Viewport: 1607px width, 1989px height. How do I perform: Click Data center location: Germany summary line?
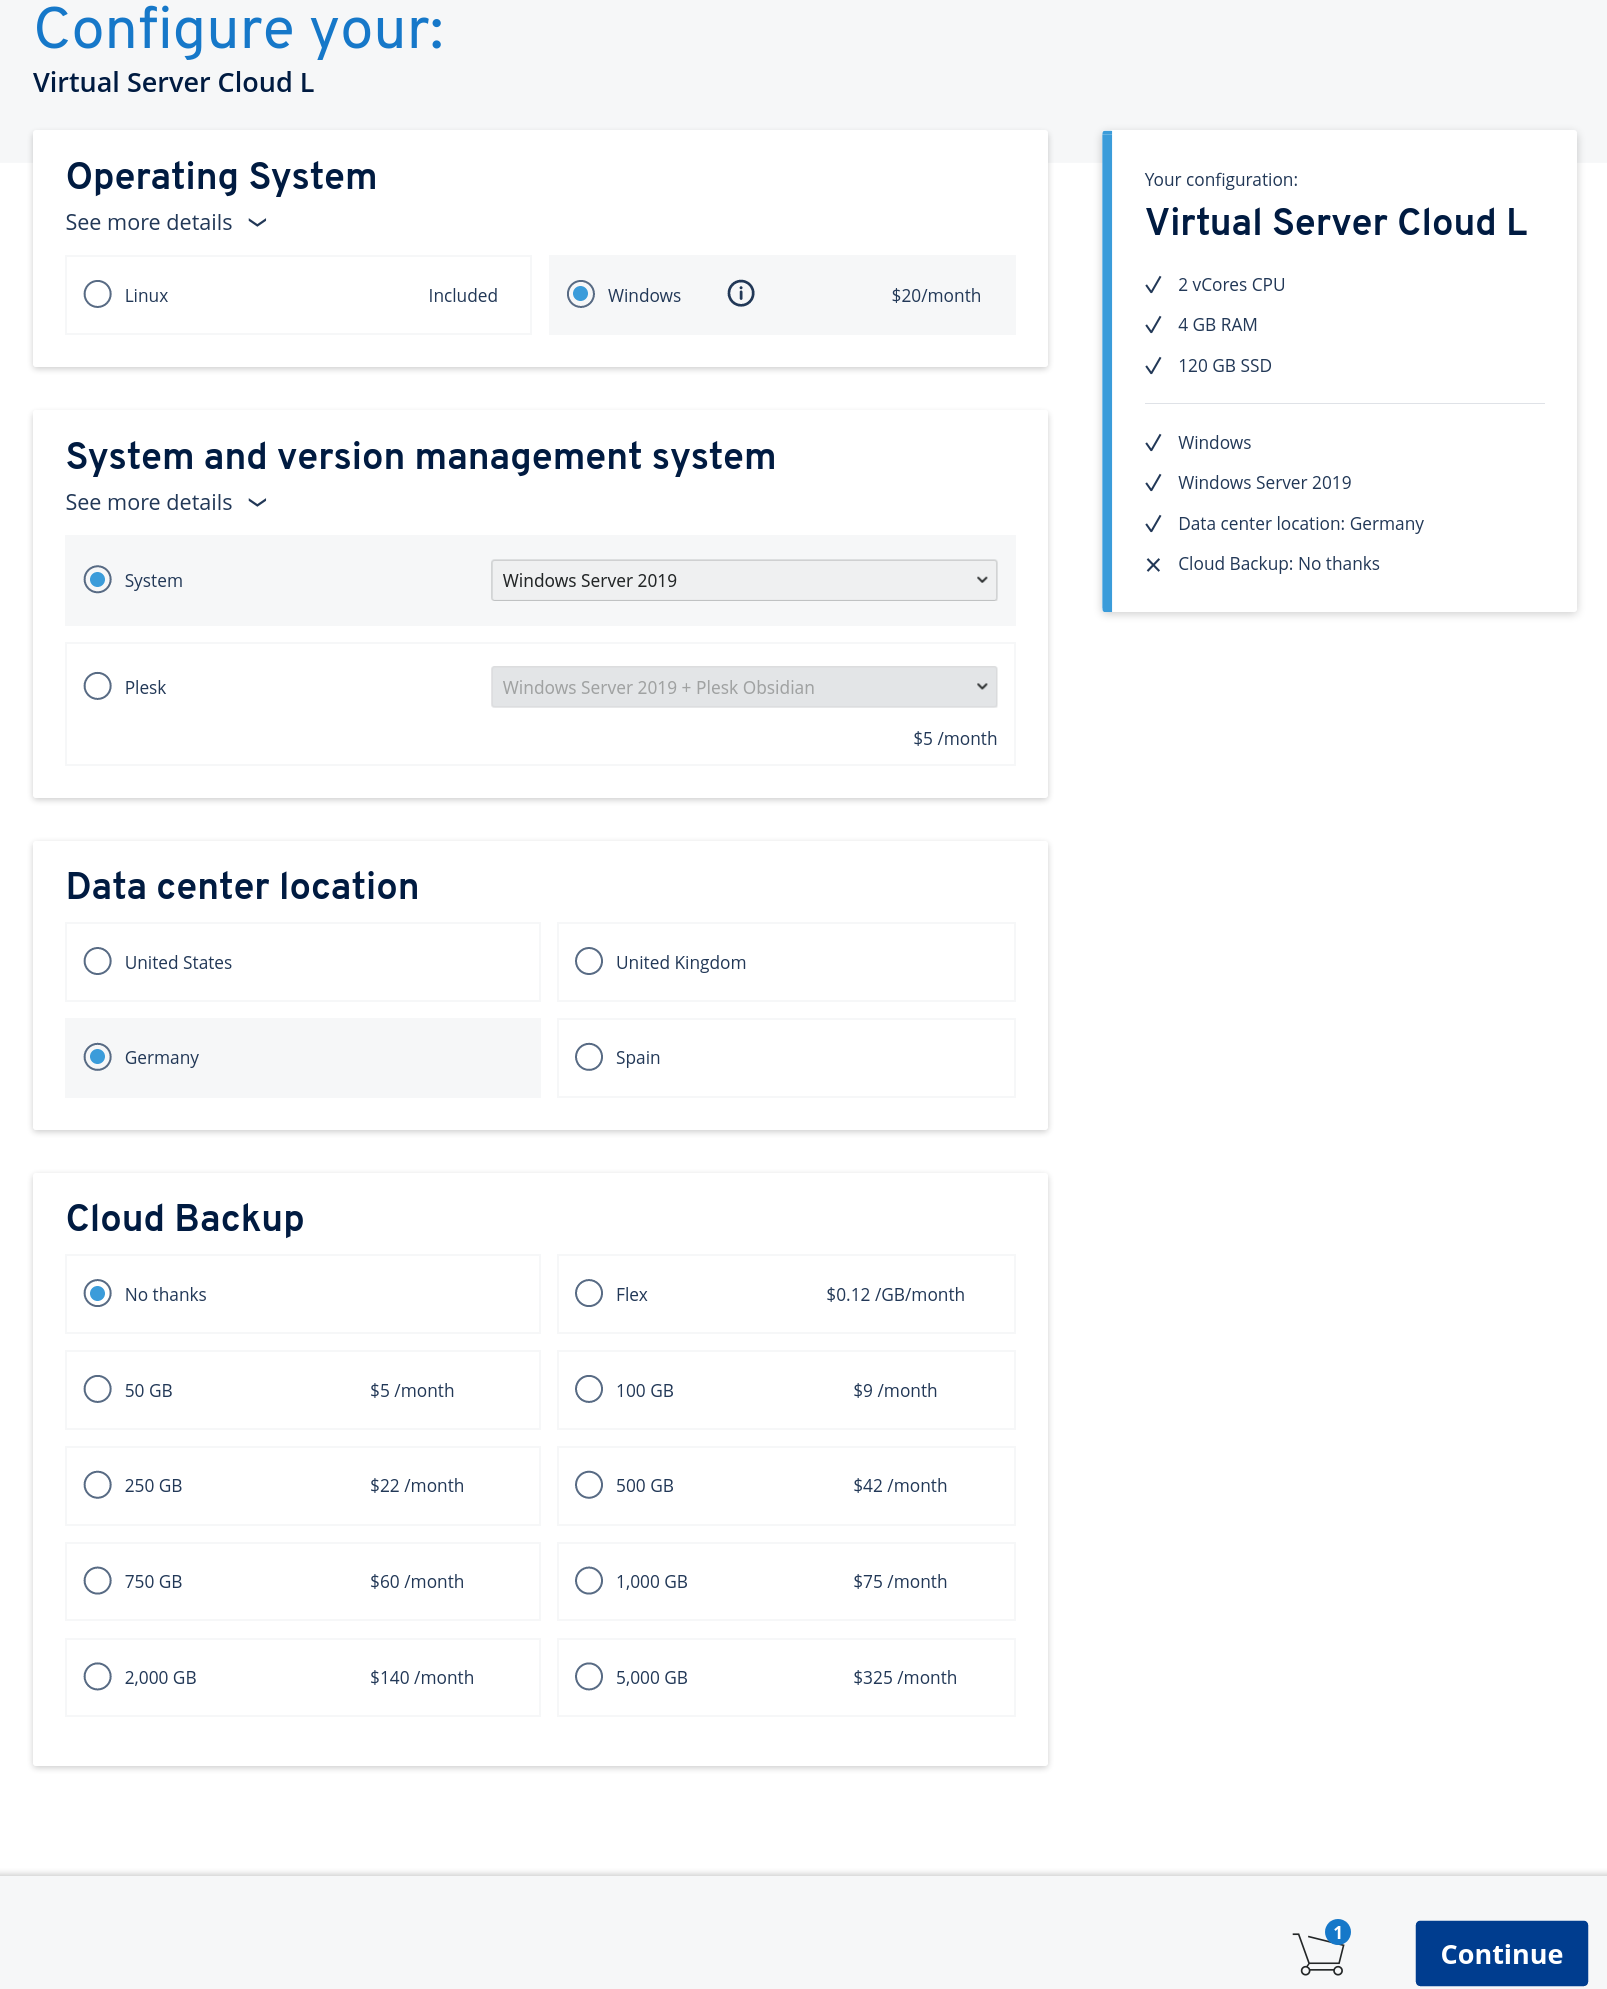1300,524
